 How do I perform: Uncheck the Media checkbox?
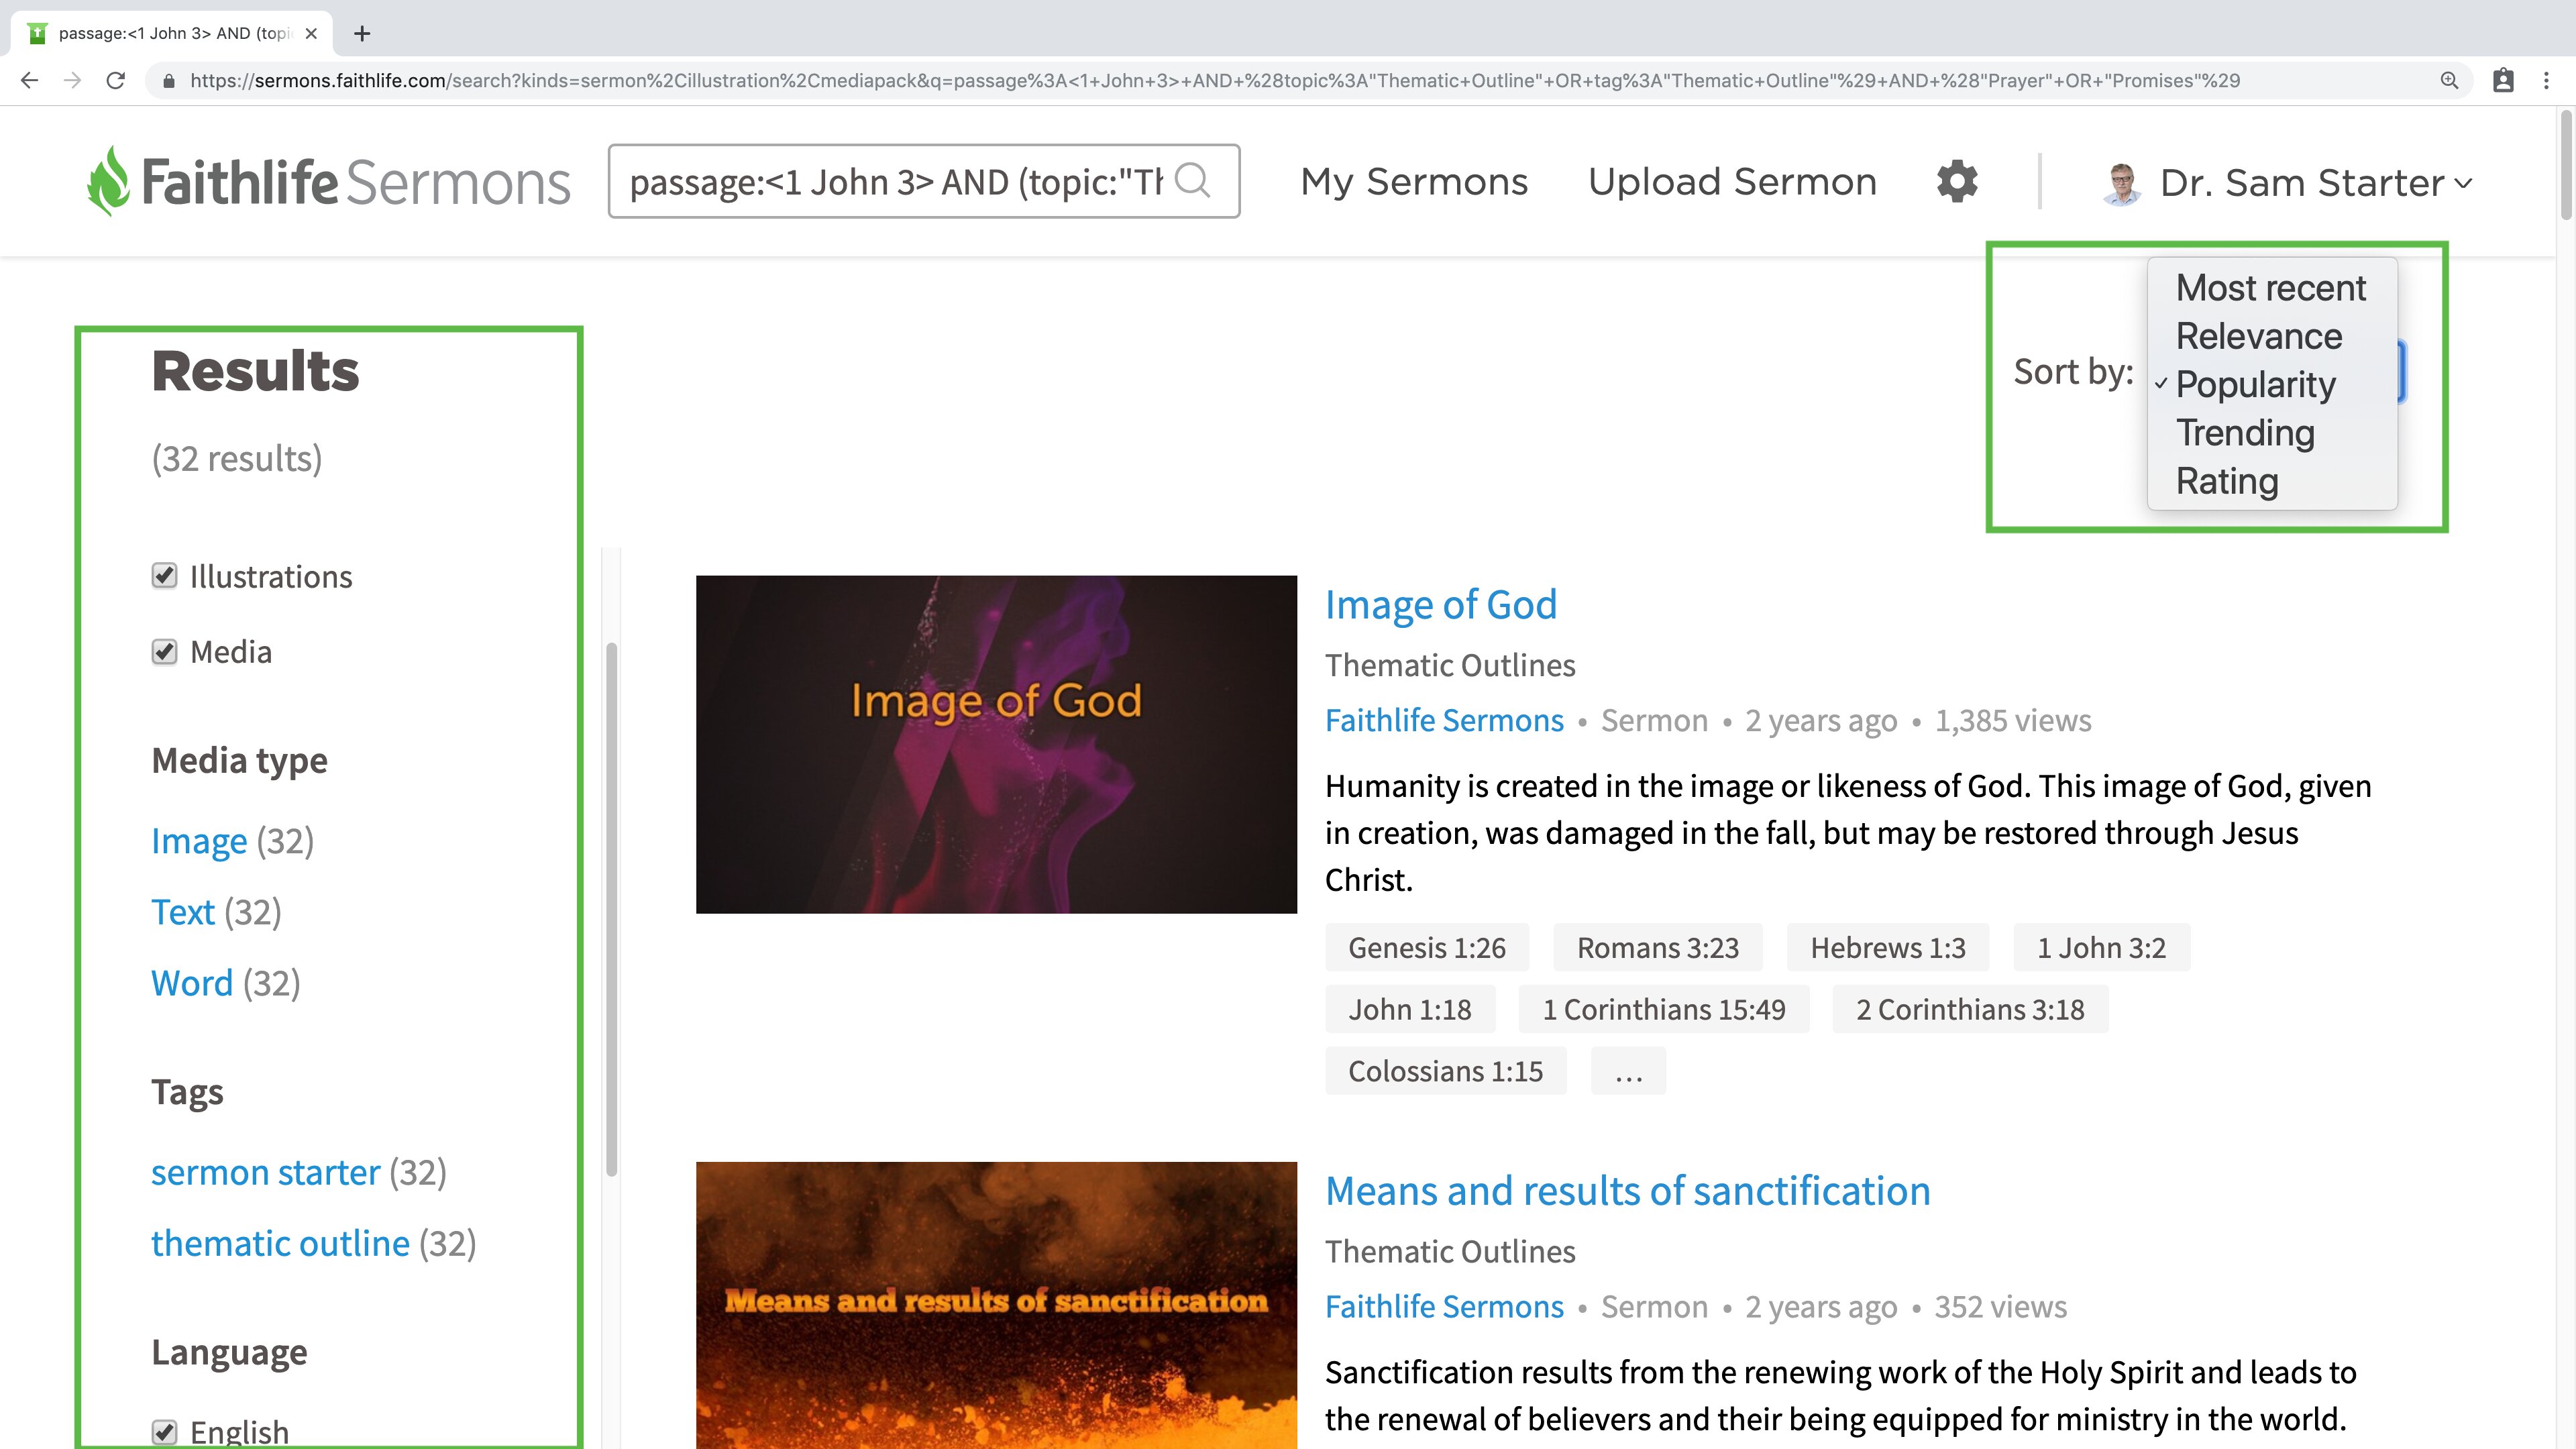[x=164, y=652]
